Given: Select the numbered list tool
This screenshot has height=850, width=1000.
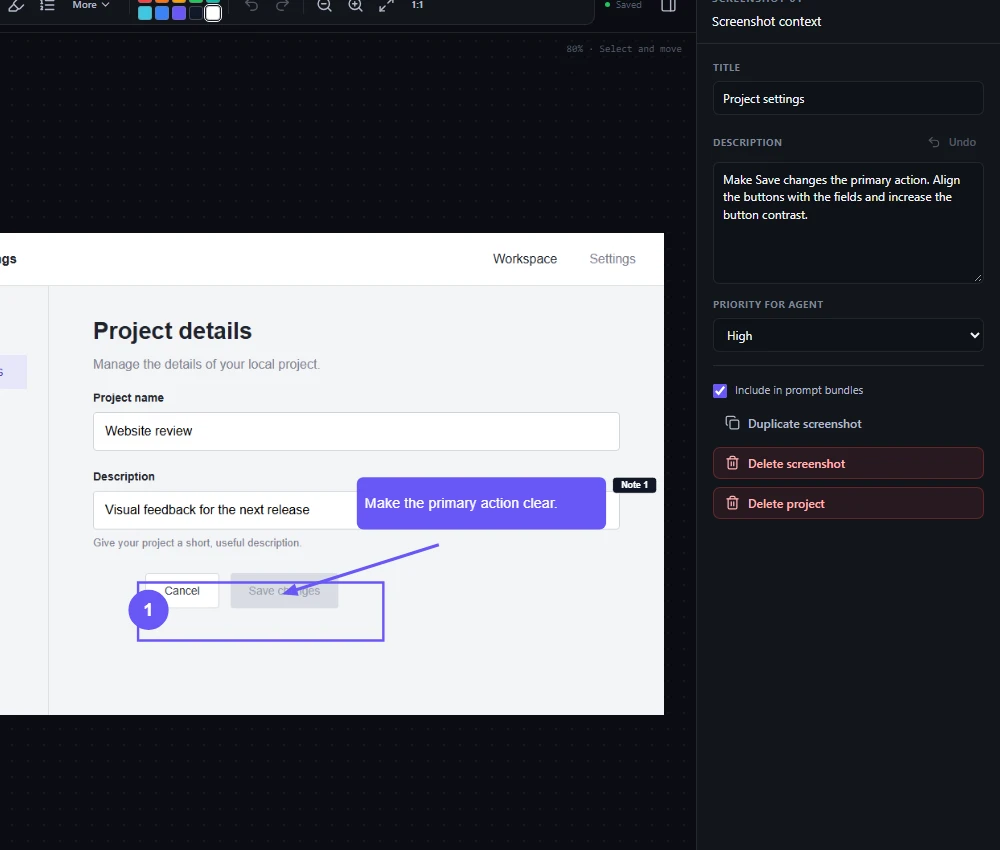Looking at the screenshot, I should click(x=47, y=6).
